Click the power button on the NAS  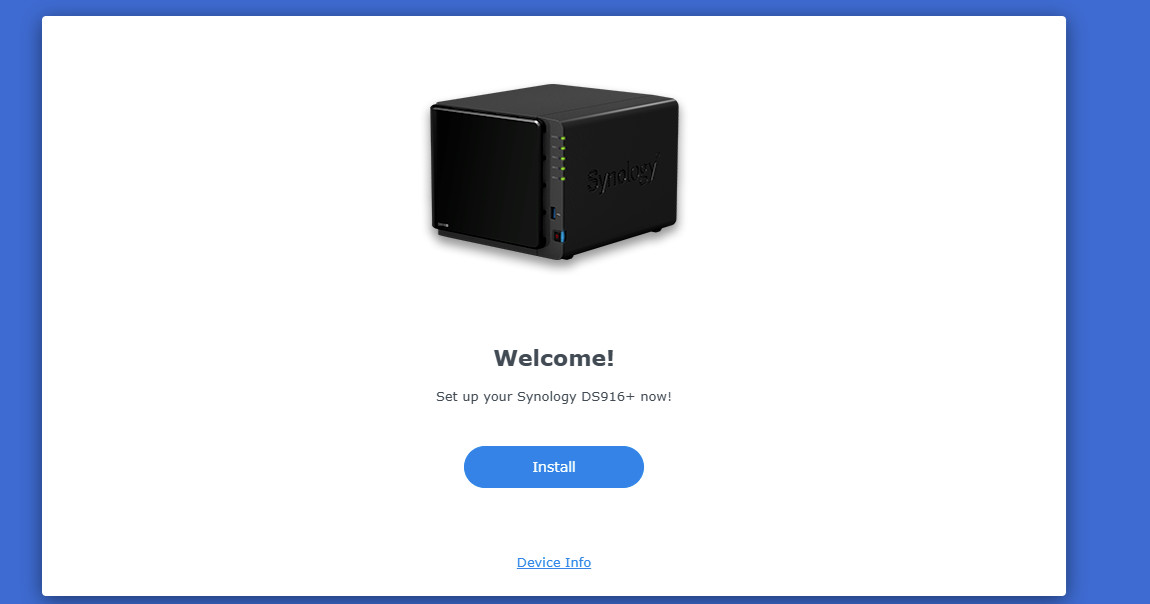pyautogui.click(x=557, y=237)
